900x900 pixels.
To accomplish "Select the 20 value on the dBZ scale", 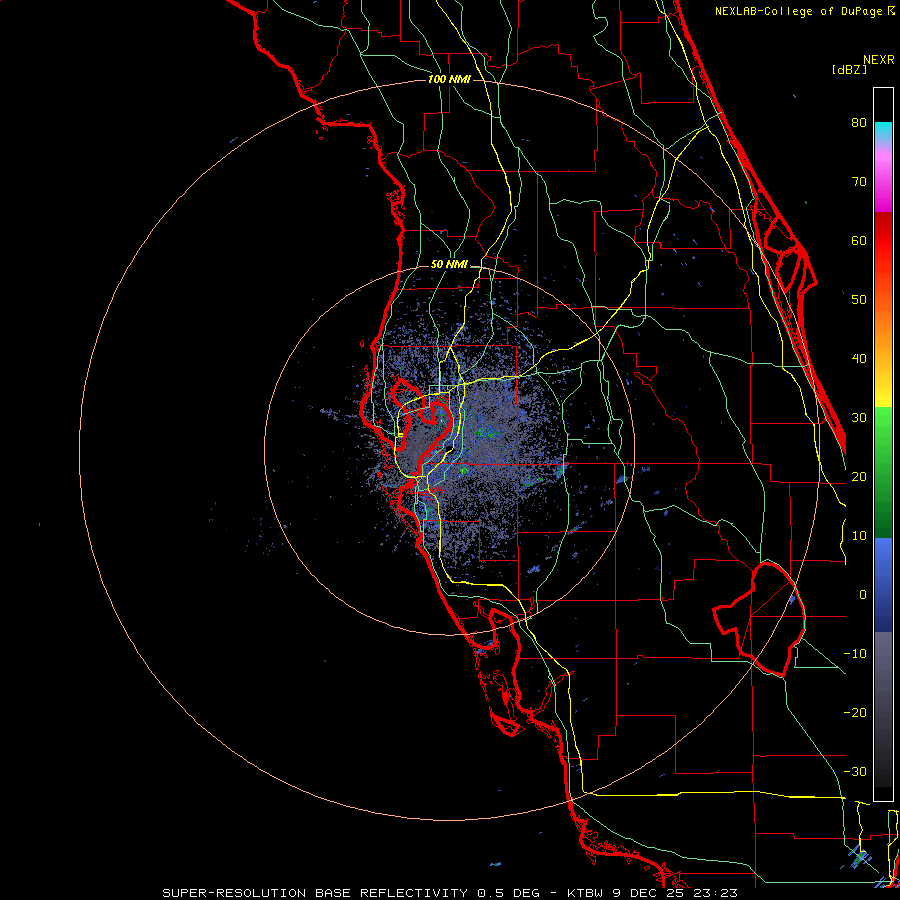I will (x=859, y=477).
